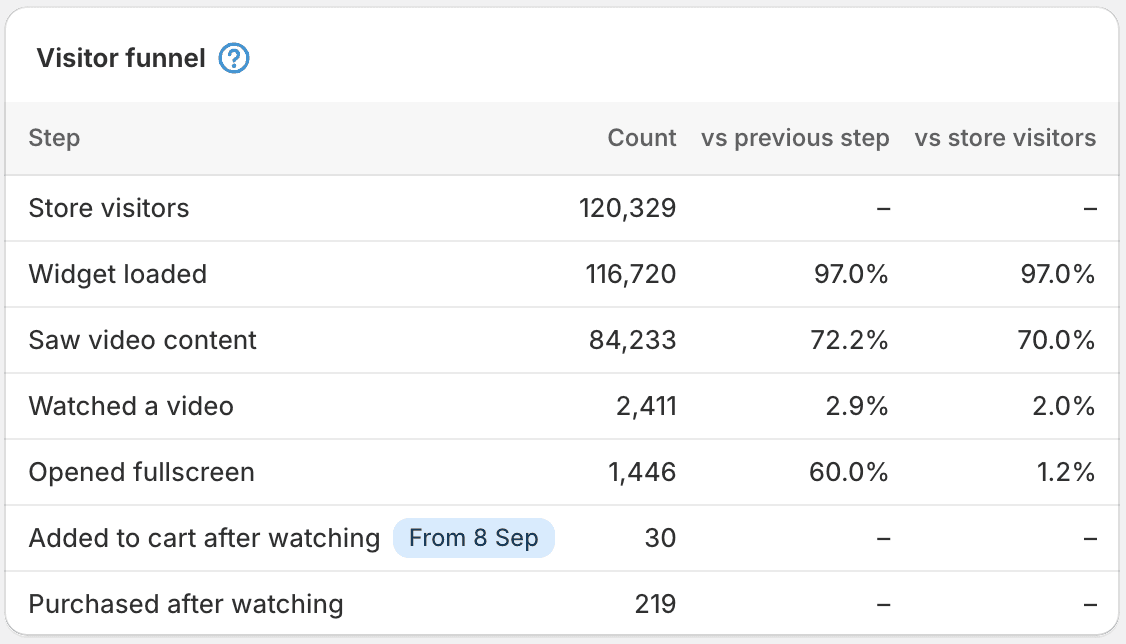This screenshot has height=644, width=1126.
Task: Click the 'Step' column header
Action: (54, 138)
